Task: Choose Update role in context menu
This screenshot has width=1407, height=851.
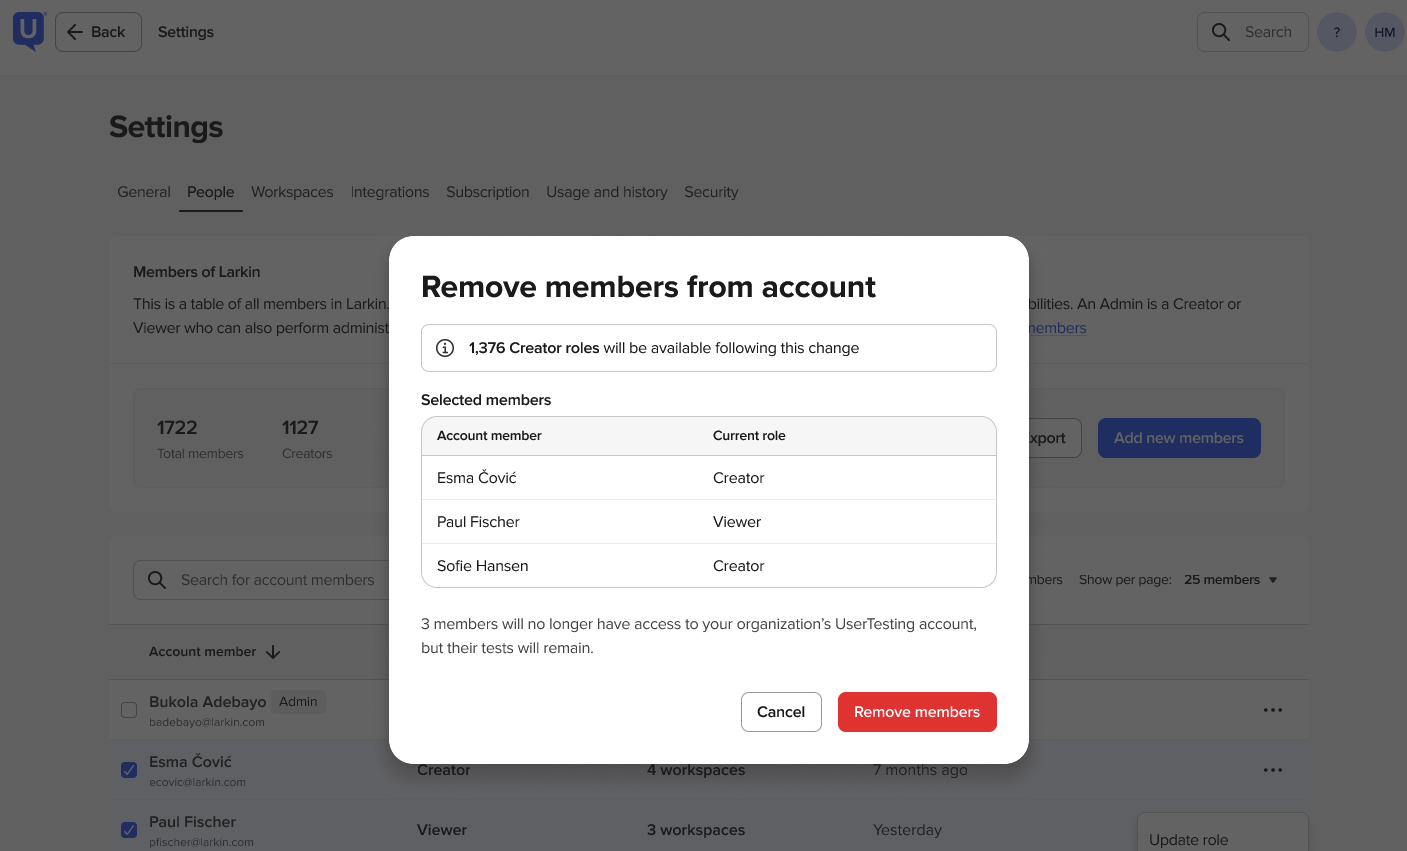Action: [x=1189, y=840]
